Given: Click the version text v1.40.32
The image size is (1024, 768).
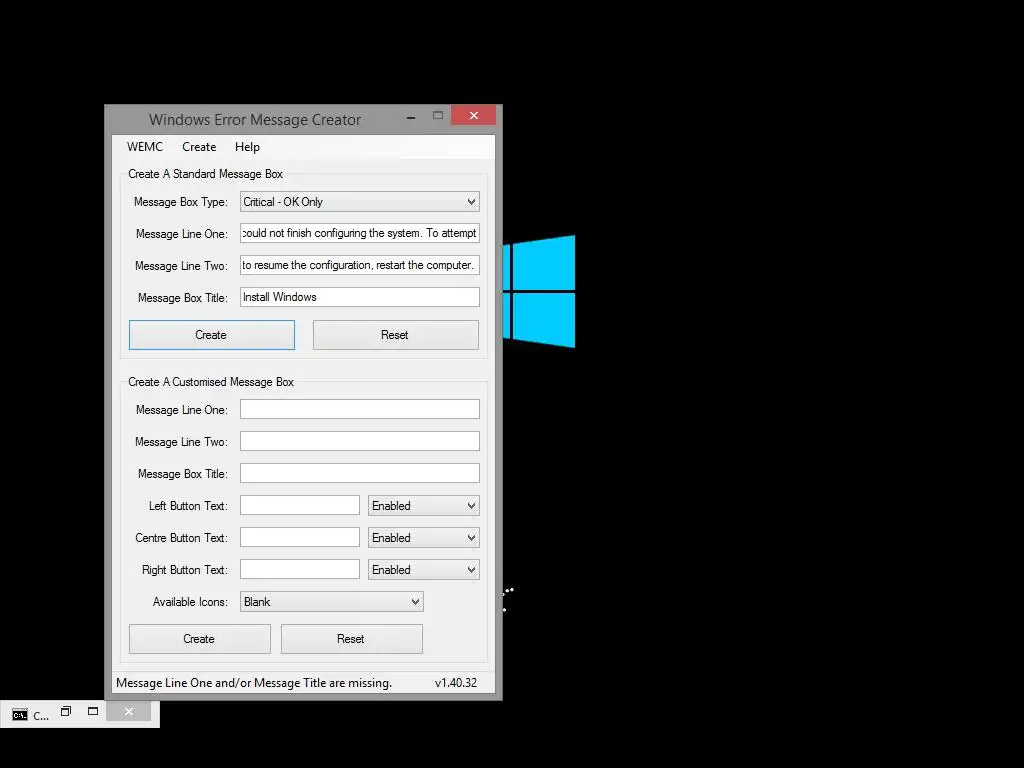Looking at the screenshot, I should [456, 682].
